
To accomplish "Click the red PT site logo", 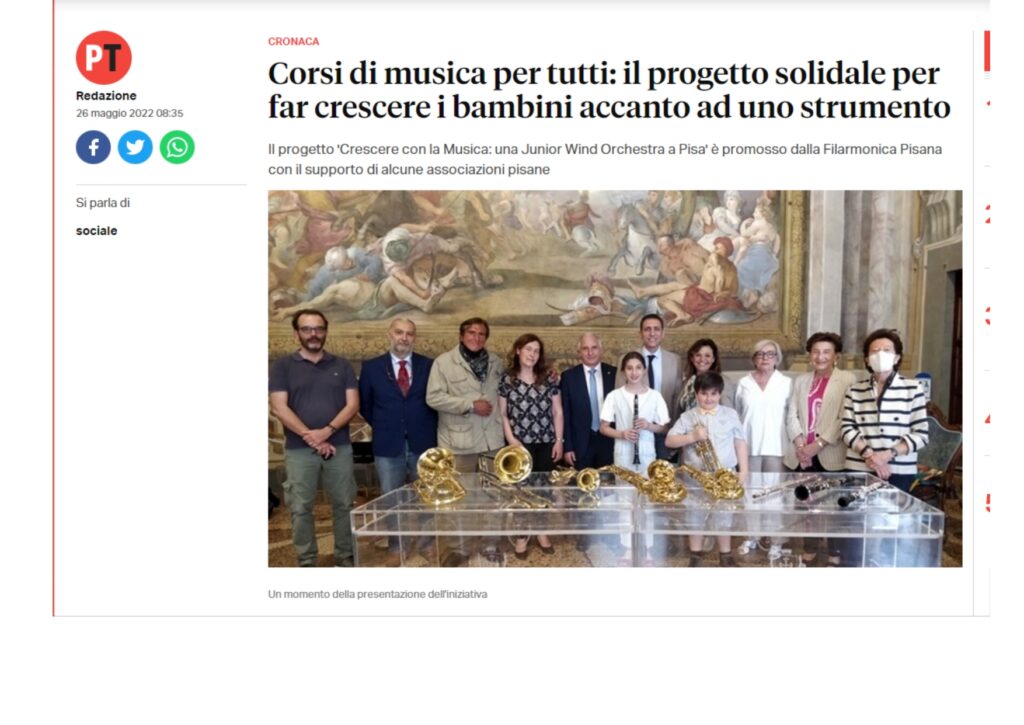I will tap(104, 57).
